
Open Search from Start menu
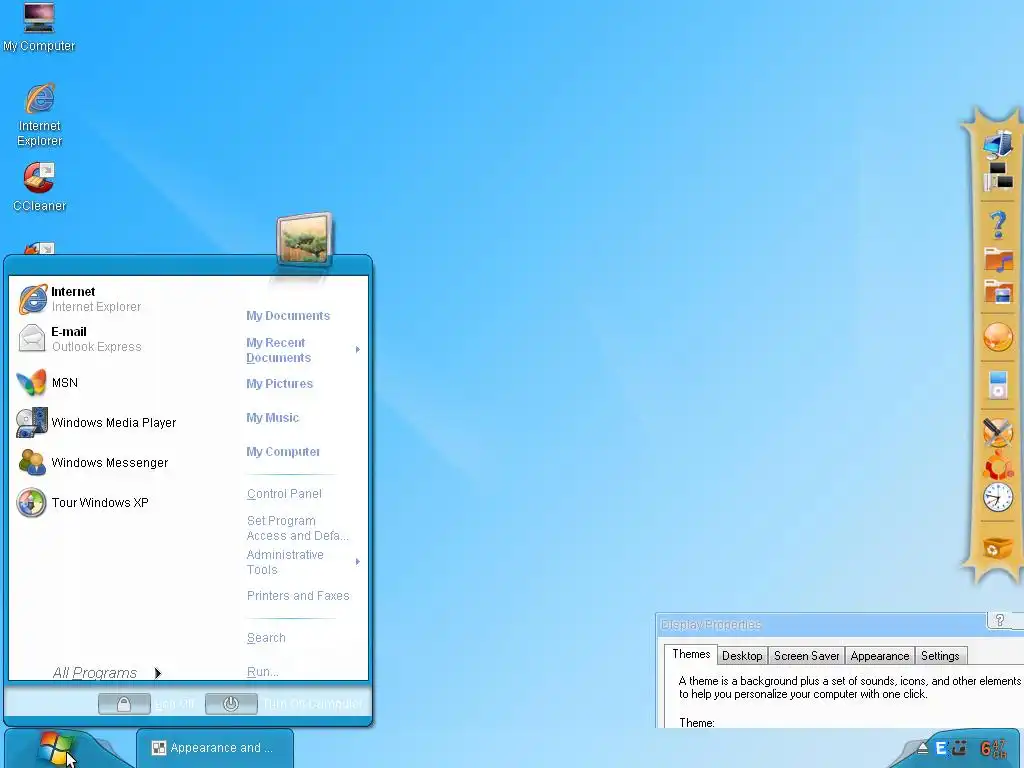pos(266,637)
